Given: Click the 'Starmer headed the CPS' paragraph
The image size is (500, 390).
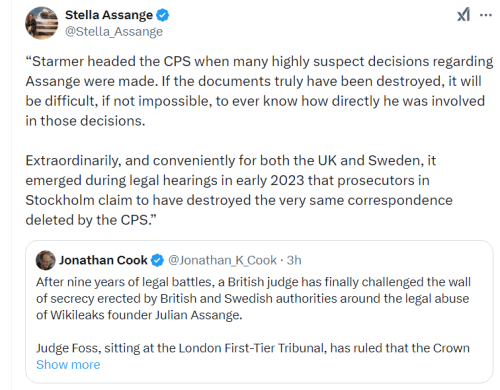Looking at the screenshot, I should point(259,91).
